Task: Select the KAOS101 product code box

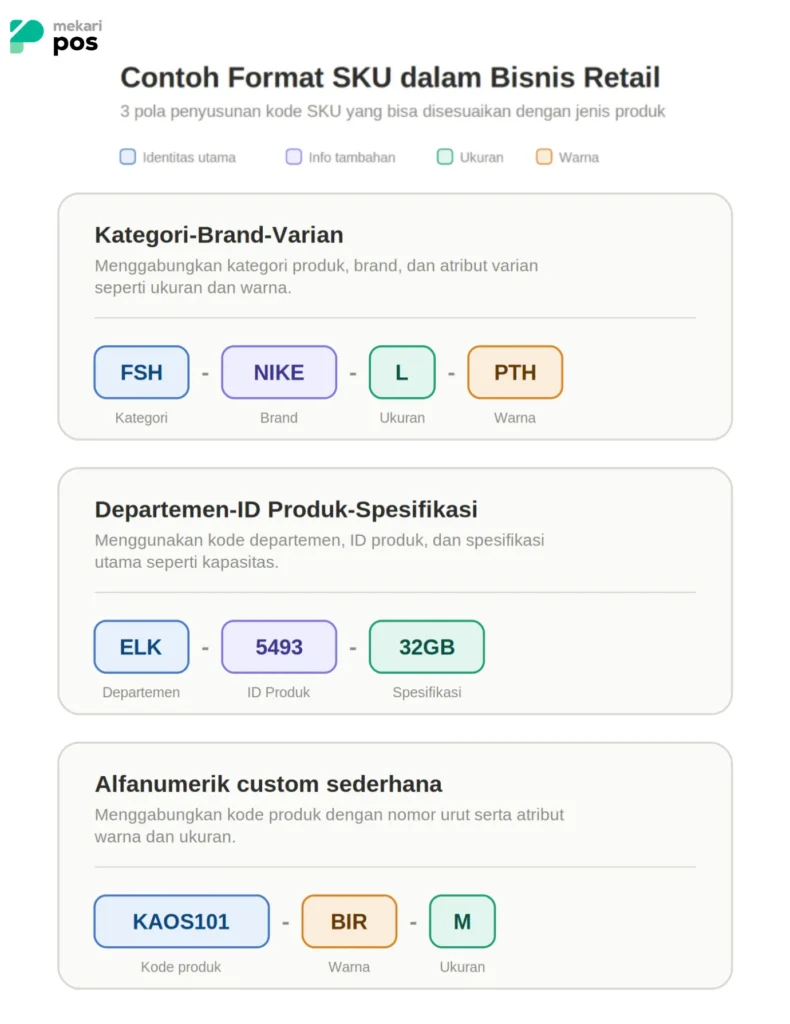Action: (182, 921)
